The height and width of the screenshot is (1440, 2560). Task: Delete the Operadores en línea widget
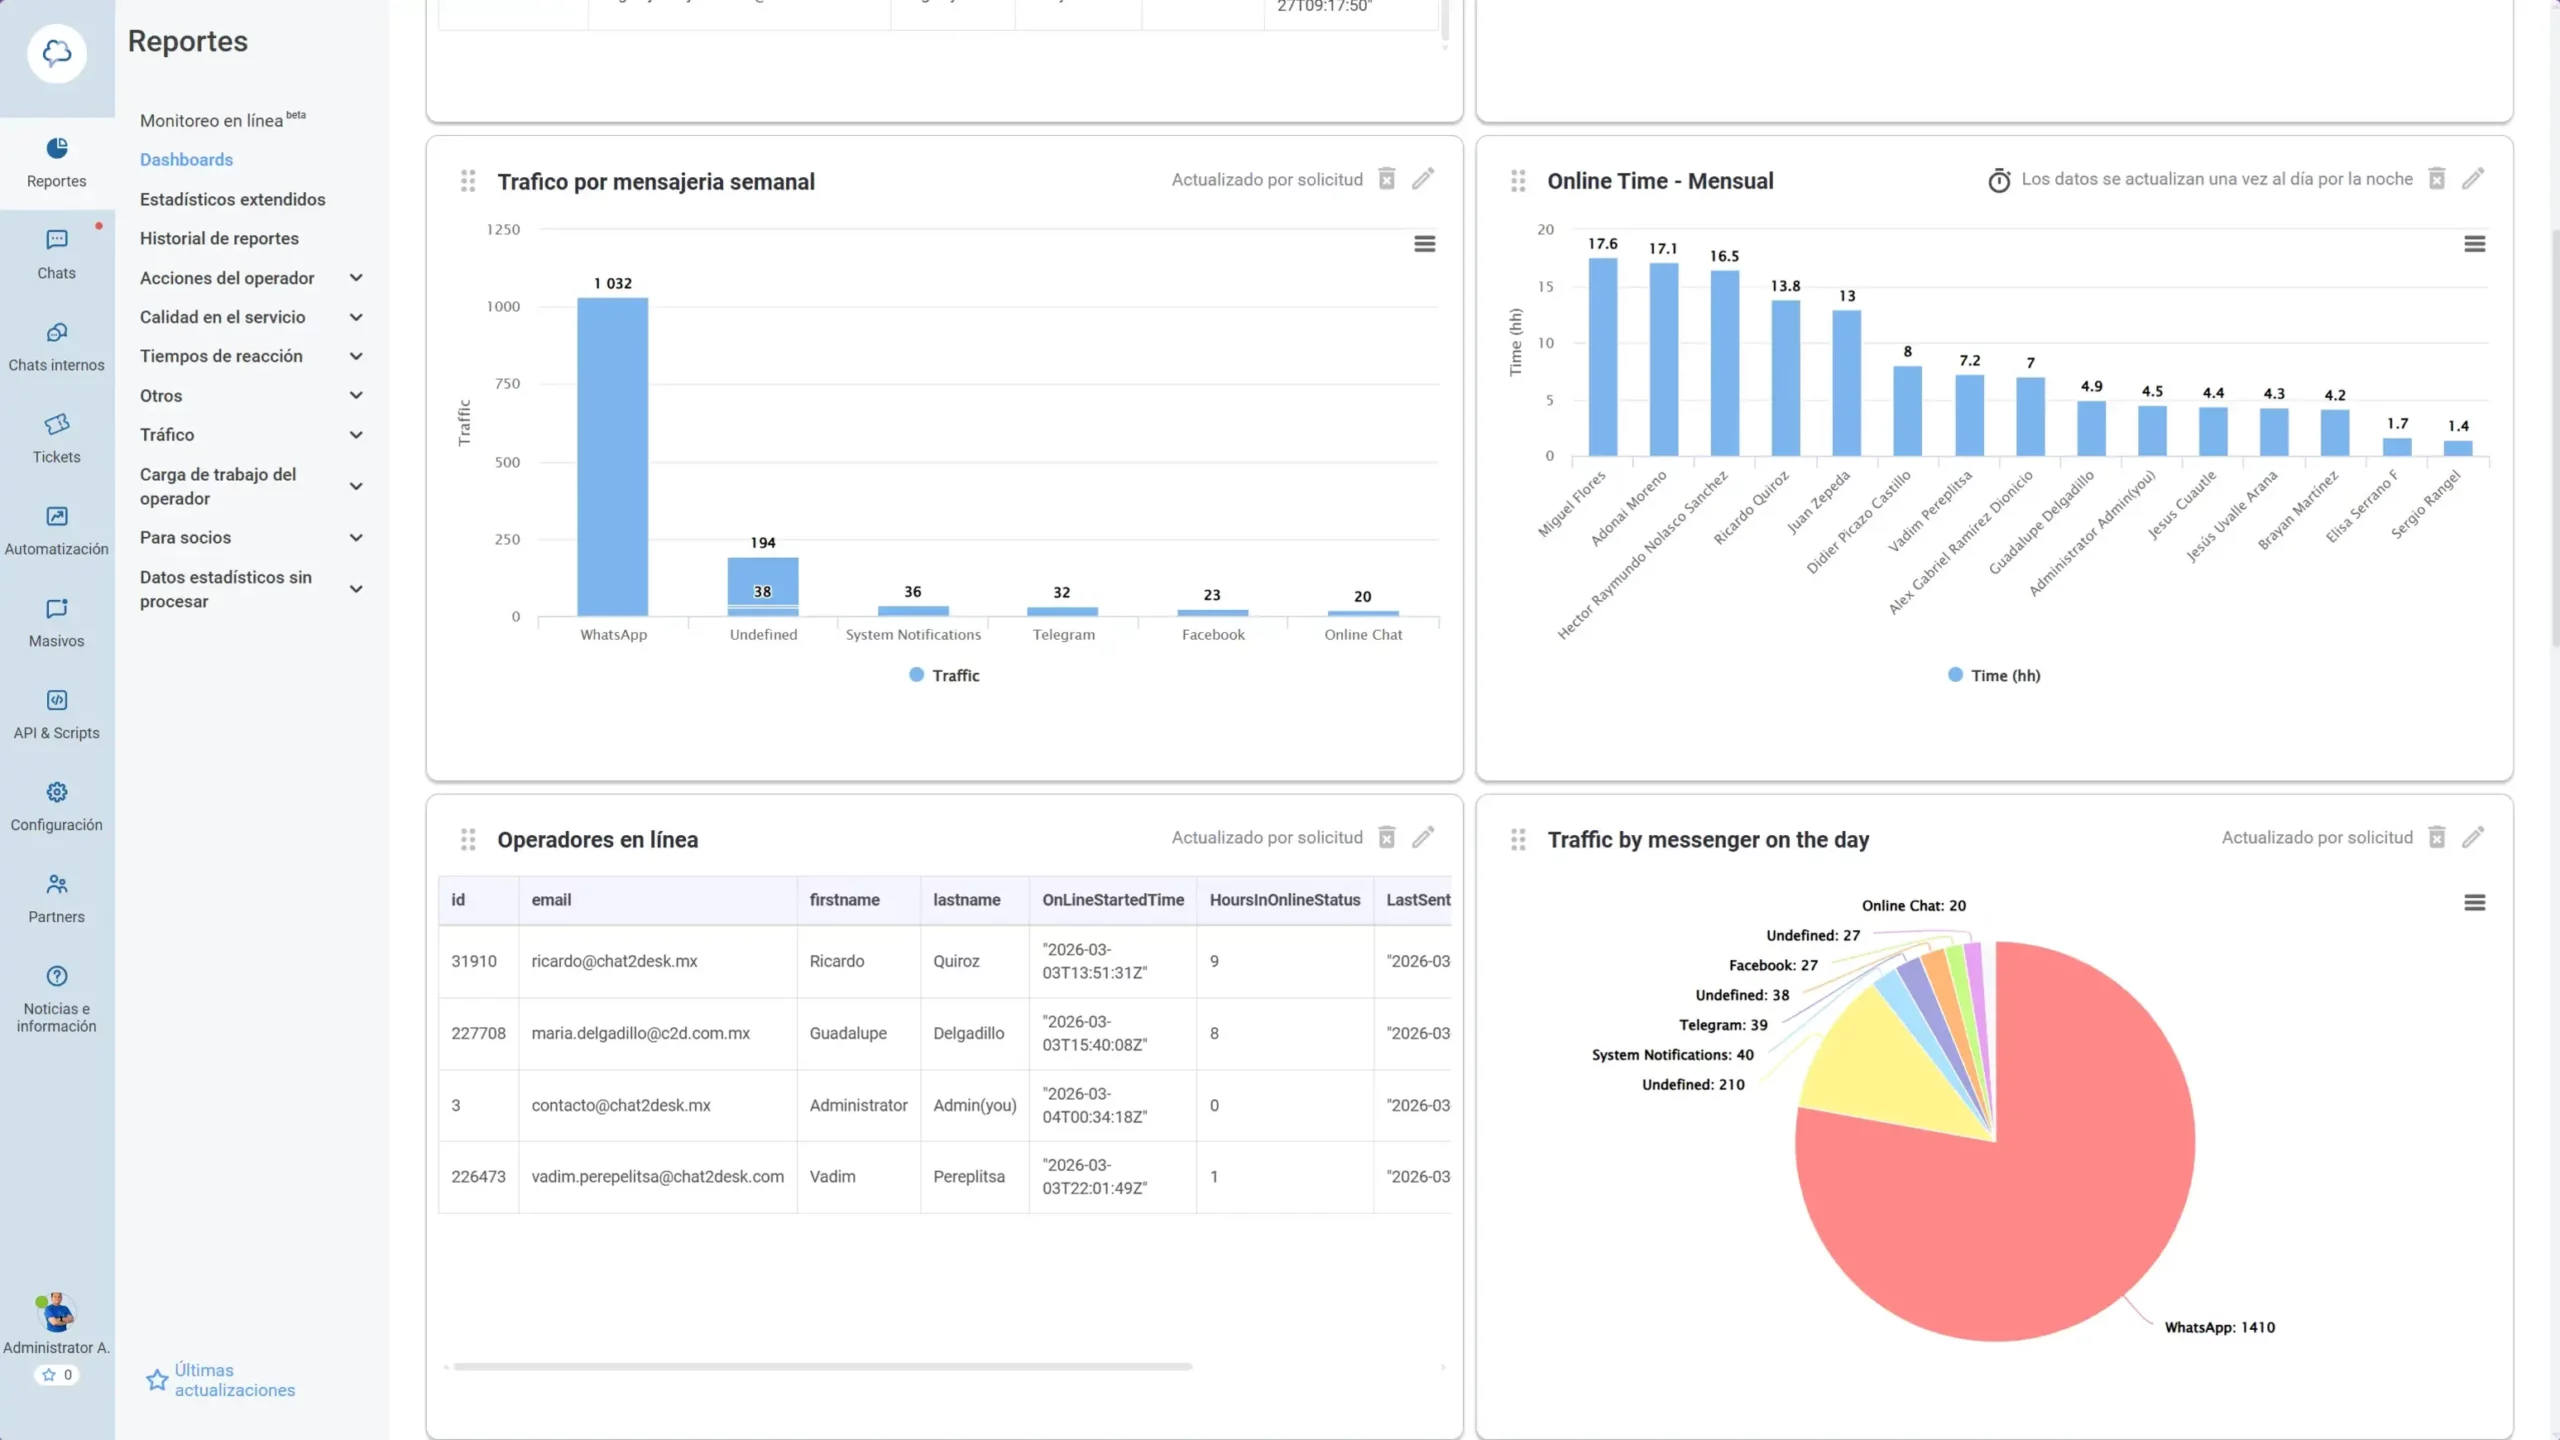(1385, 837)
